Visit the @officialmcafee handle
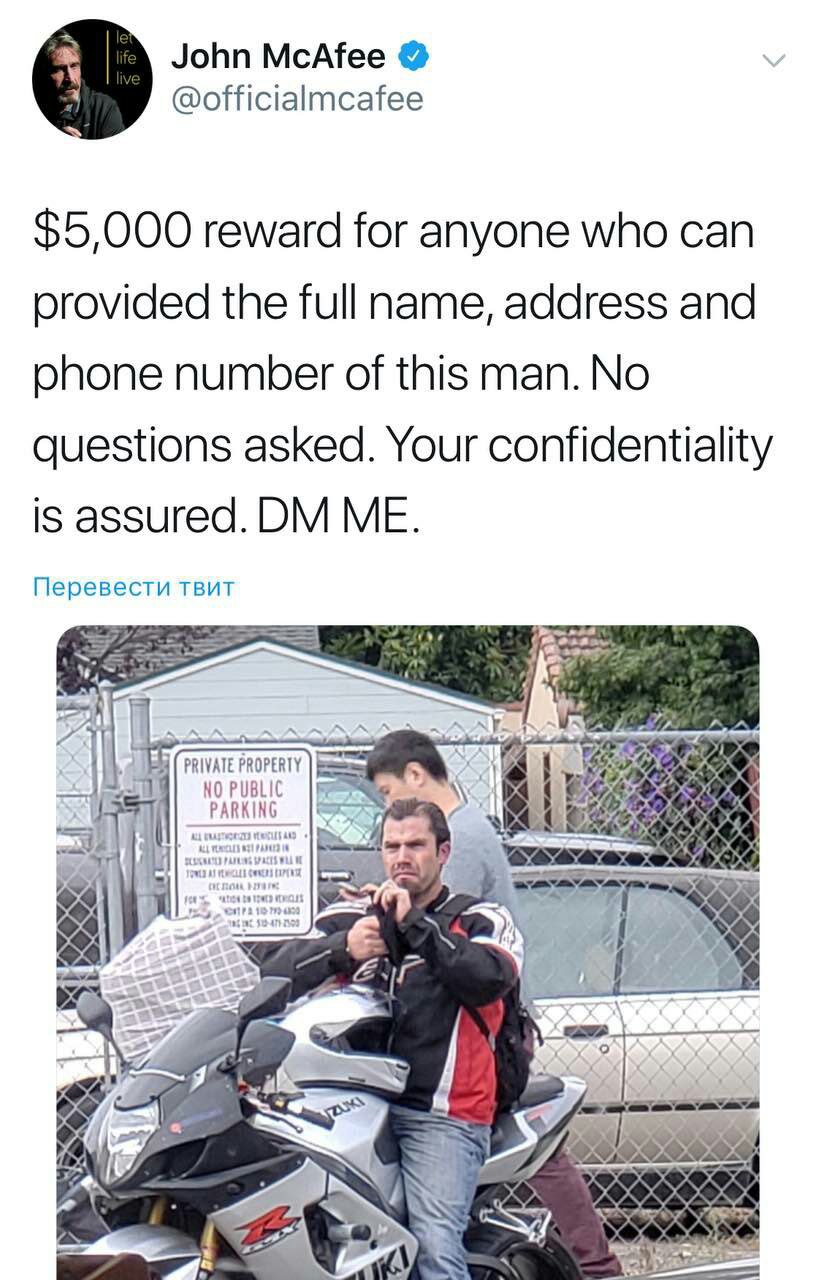 (297, 99)
